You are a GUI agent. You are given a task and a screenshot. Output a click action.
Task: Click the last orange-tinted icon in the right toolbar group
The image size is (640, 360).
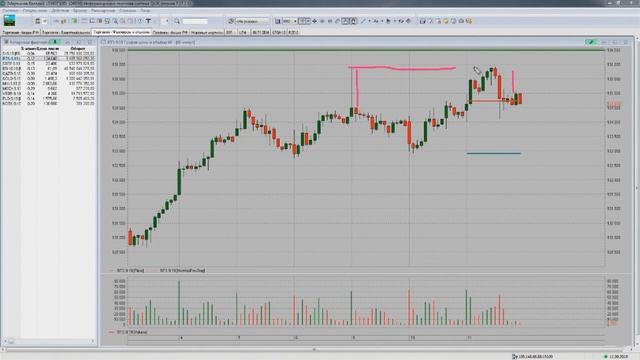[x=469, y=21]
